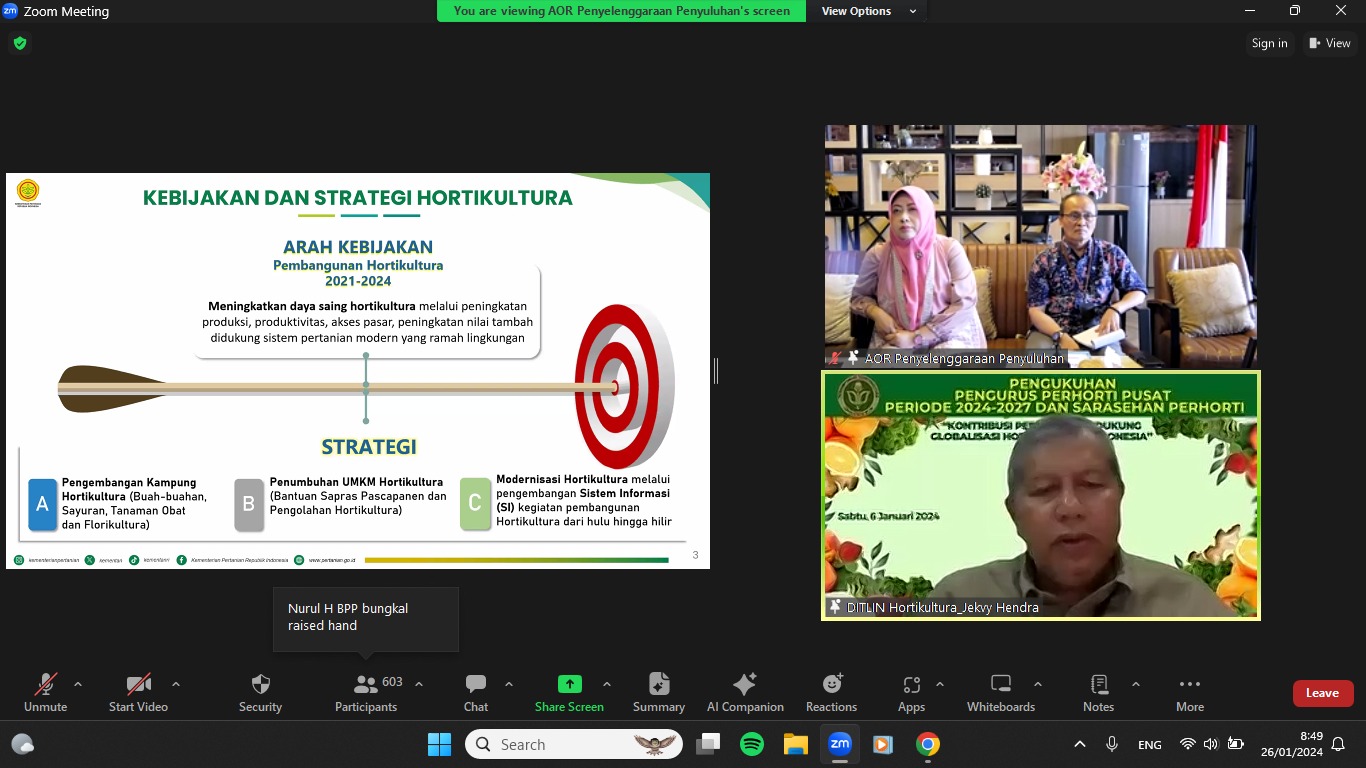Open the Notes tool
Viewport: 1366px width, 768px height.
click(x=1098, y=692)
